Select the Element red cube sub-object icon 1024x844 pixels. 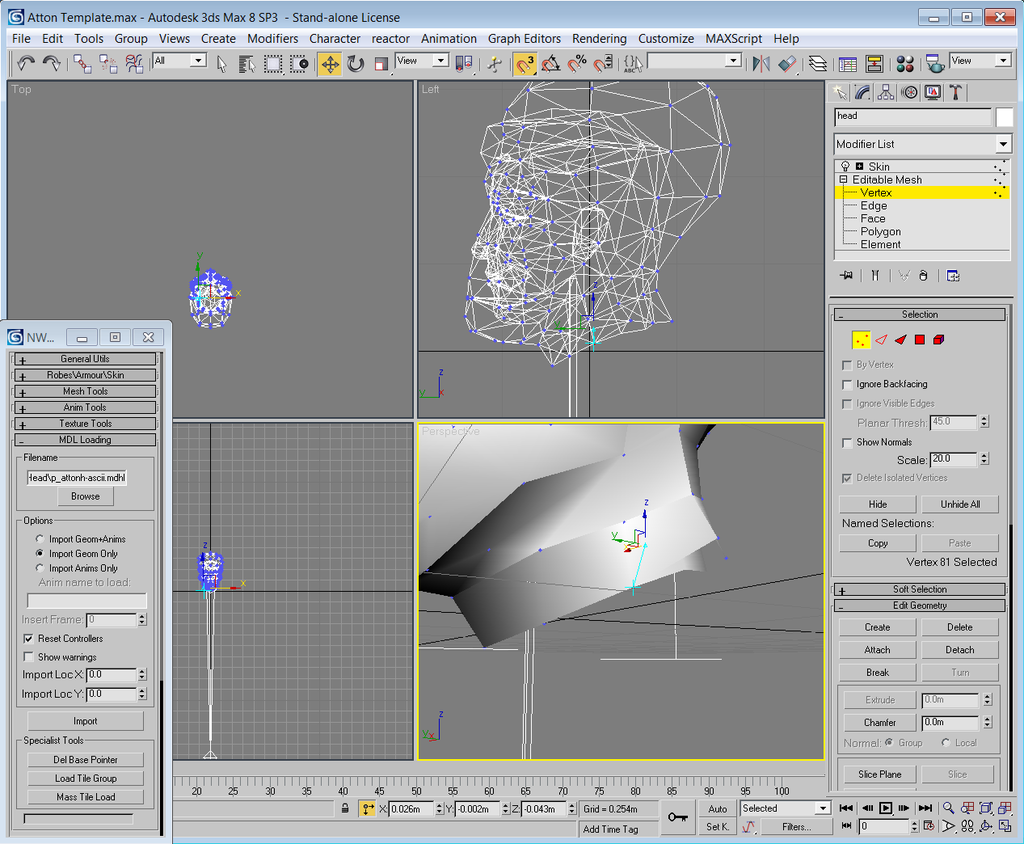(x=938, y=340)
